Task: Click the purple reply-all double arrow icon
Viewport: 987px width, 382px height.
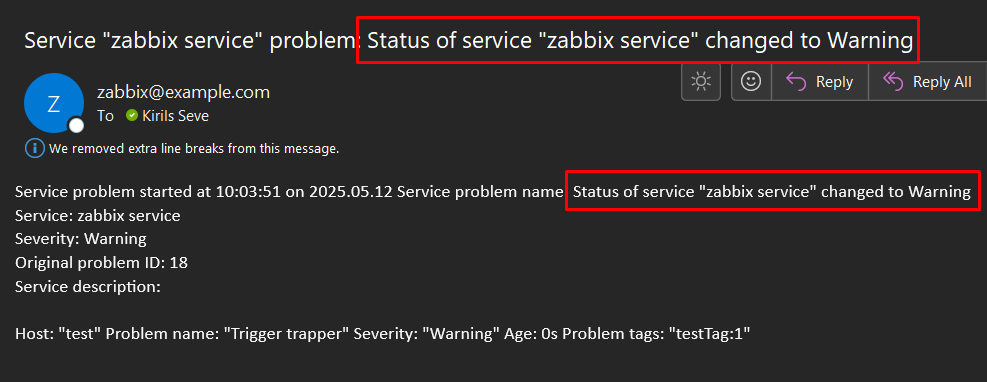Action: [893, 82]
